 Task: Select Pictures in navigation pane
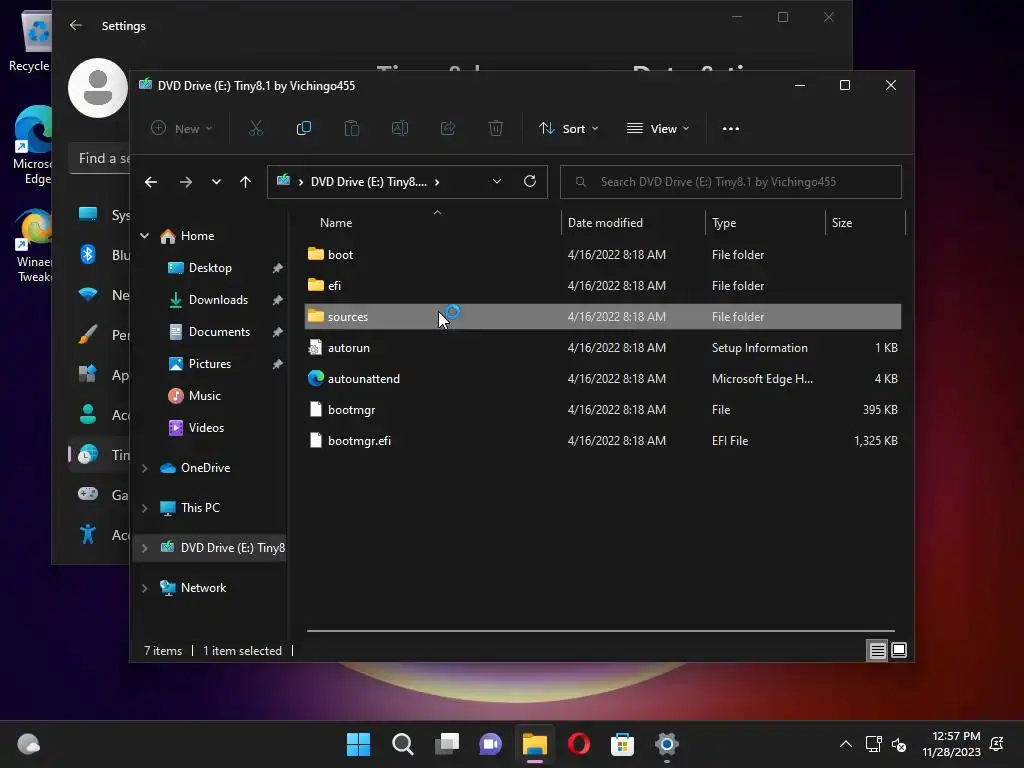coord(210,364)
